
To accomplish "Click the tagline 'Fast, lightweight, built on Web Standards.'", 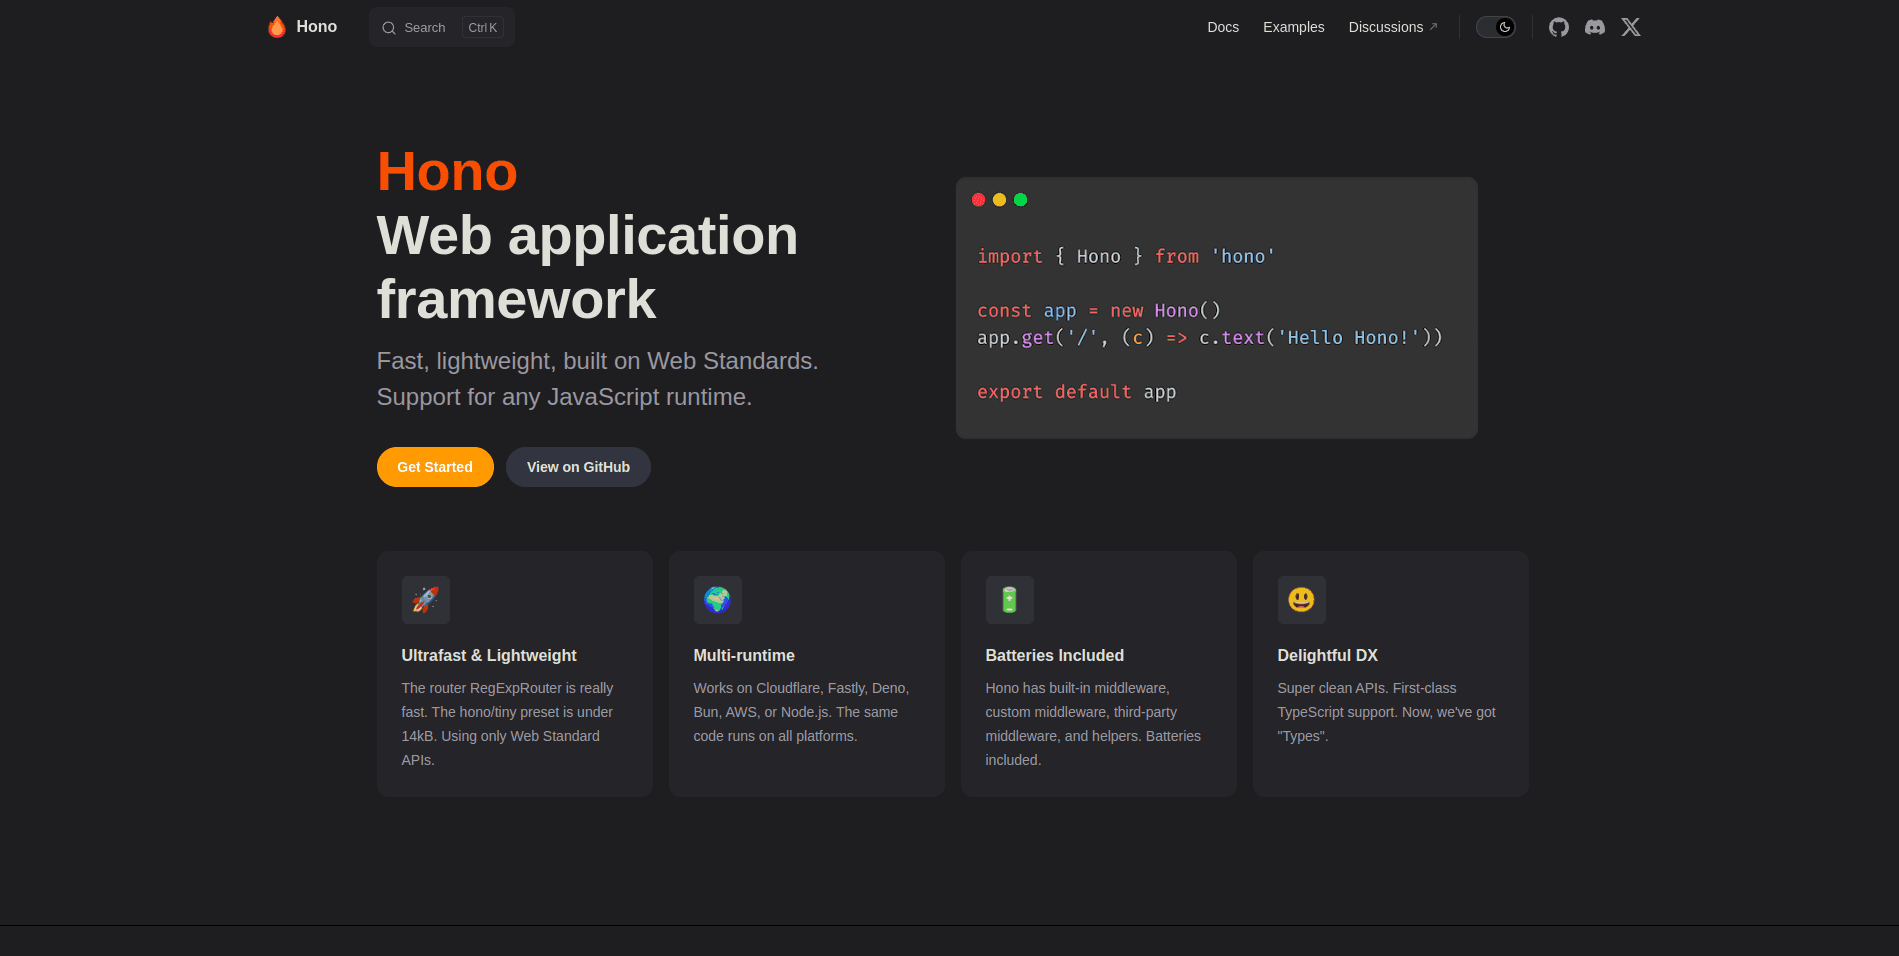I will click(x=598, y=361).
